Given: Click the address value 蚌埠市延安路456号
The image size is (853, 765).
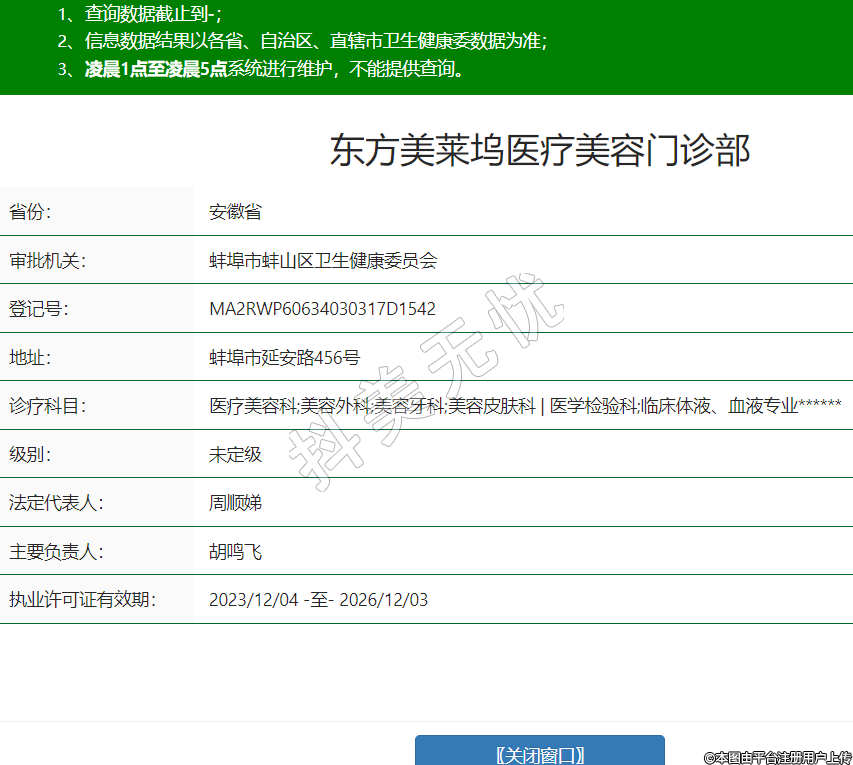Looking at the screenshot, I should coord(284,357).
